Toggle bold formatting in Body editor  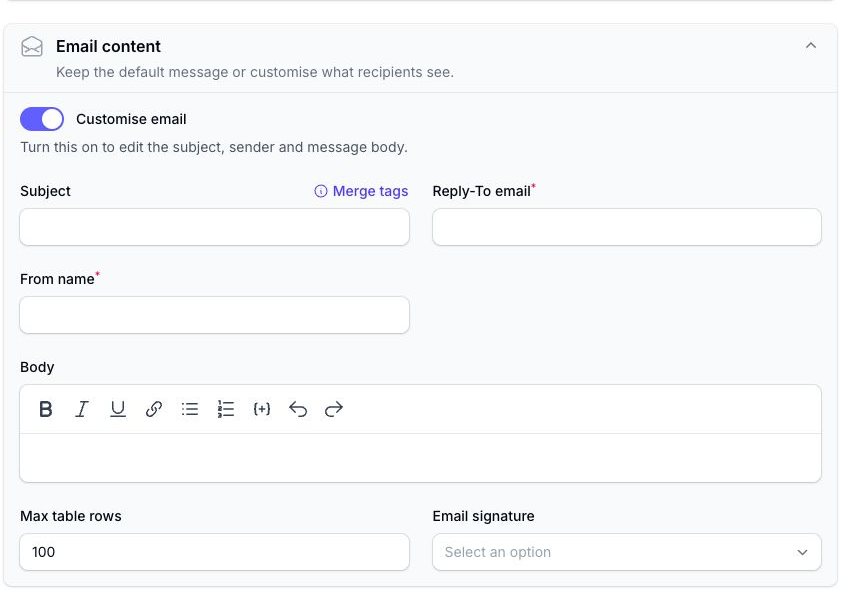(46, 409)
